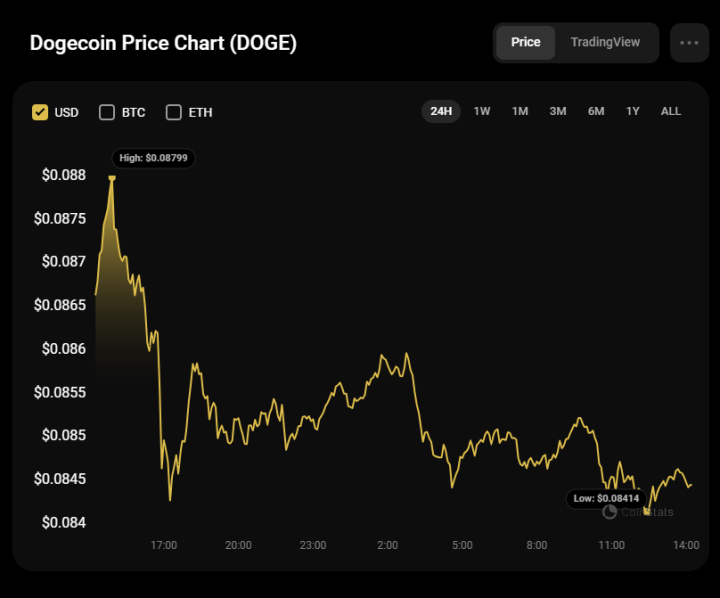Viewport: 720px width, 598px height.
Task: Select the Price tab
Action: pos(526,42)
